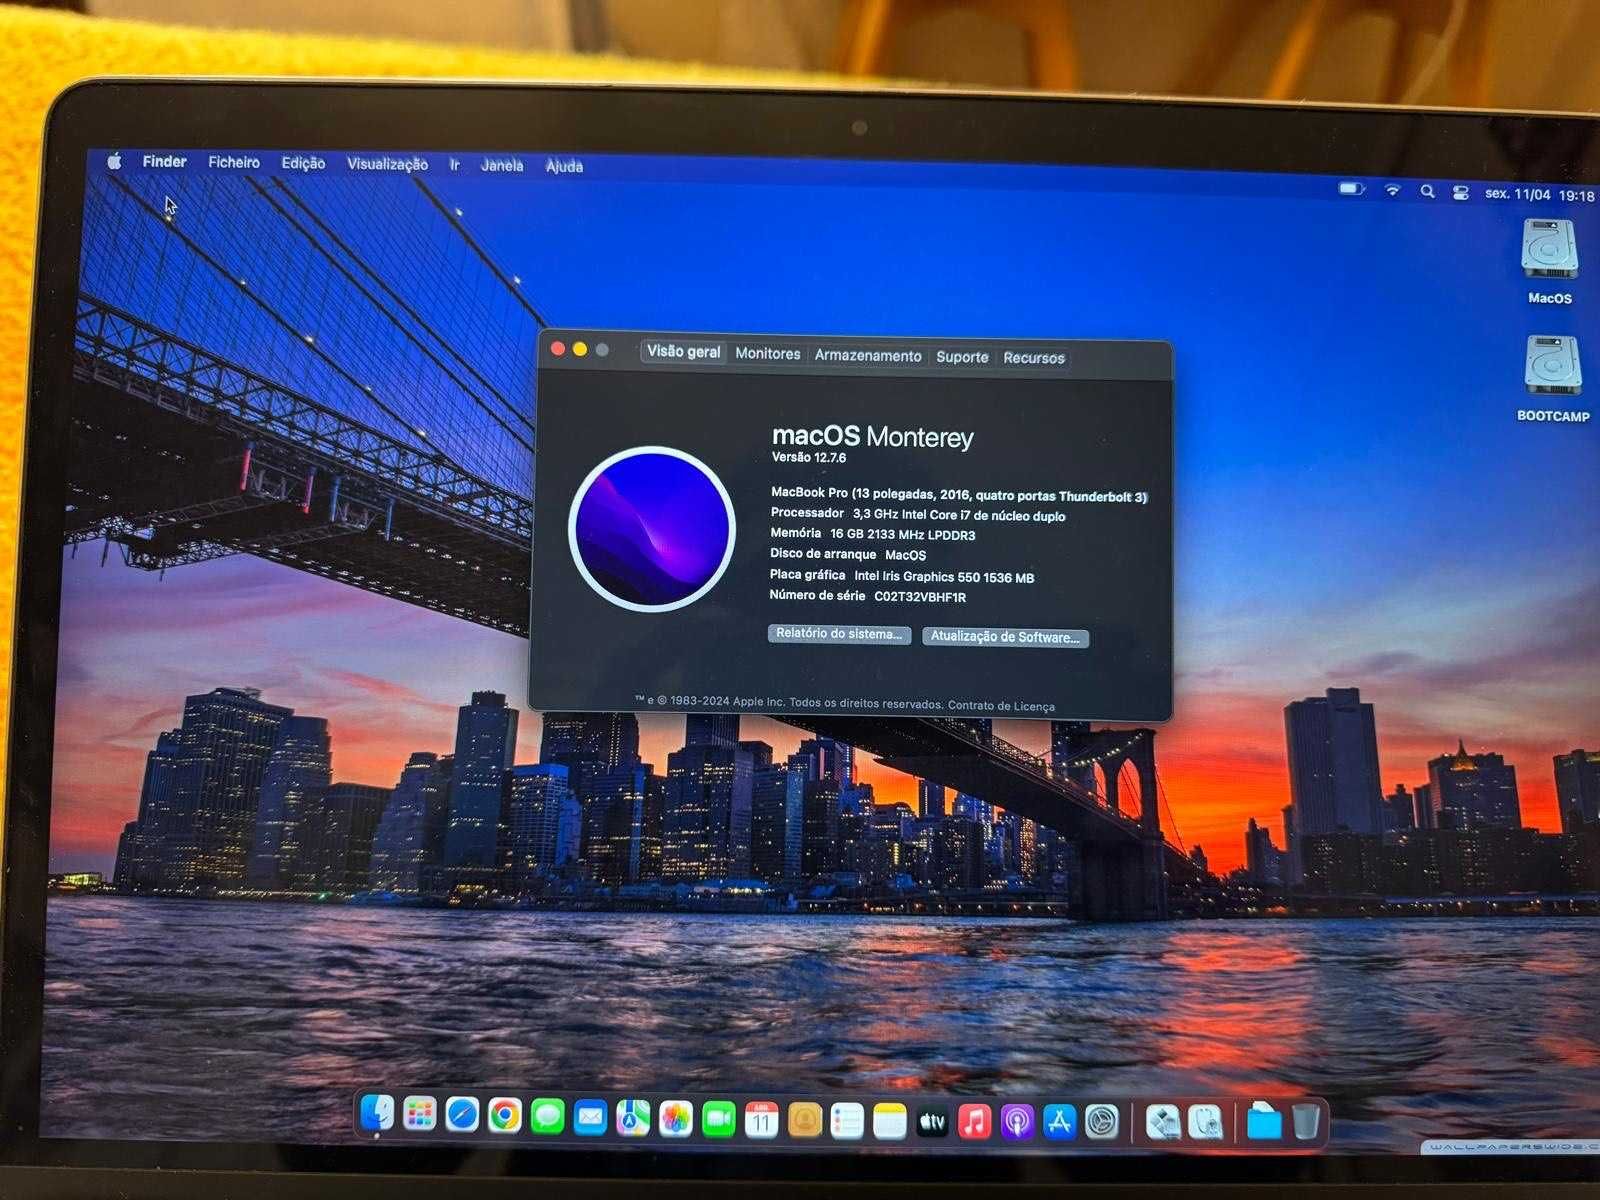This screenshot has width=1600, height=1200.
Task: Open Calendar app in the Dock
Action: coord(762,1121)
